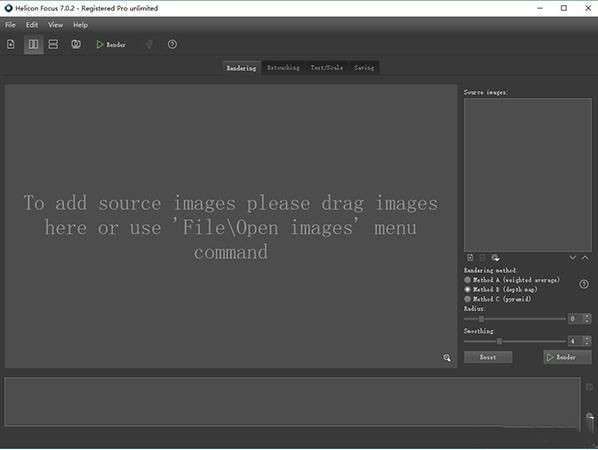This screenshot has height=450, width=598.
Task: Click the up chevron under Source images list
Action: pos(585,258)
